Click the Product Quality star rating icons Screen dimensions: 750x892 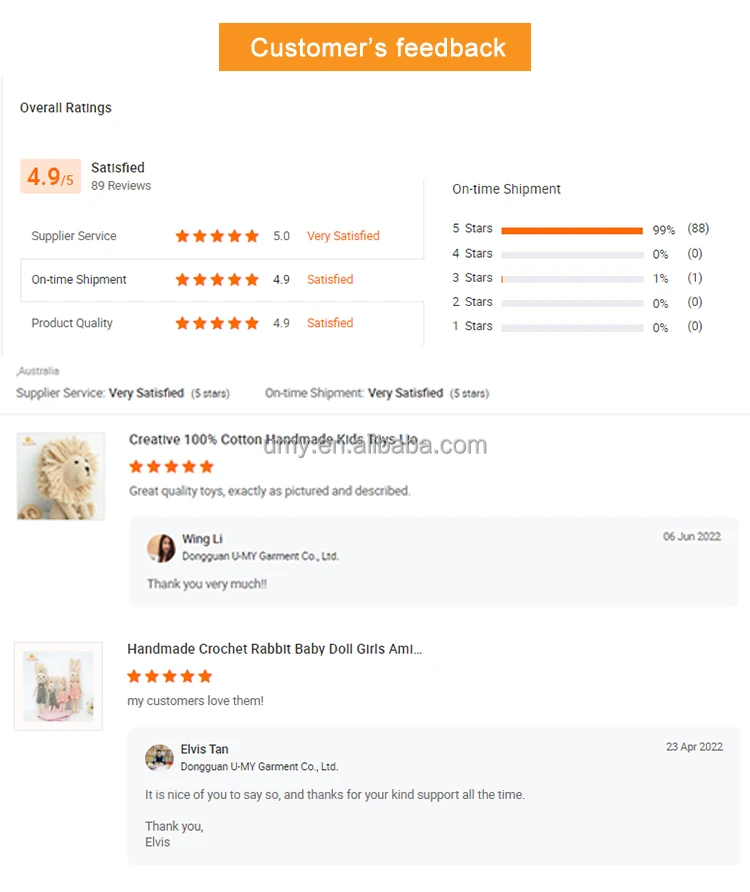click(217, 323)
